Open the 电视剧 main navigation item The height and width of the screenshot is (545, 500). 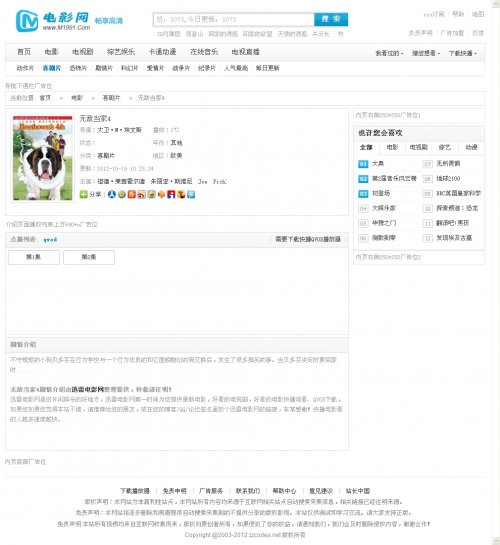tap(83, 52)
